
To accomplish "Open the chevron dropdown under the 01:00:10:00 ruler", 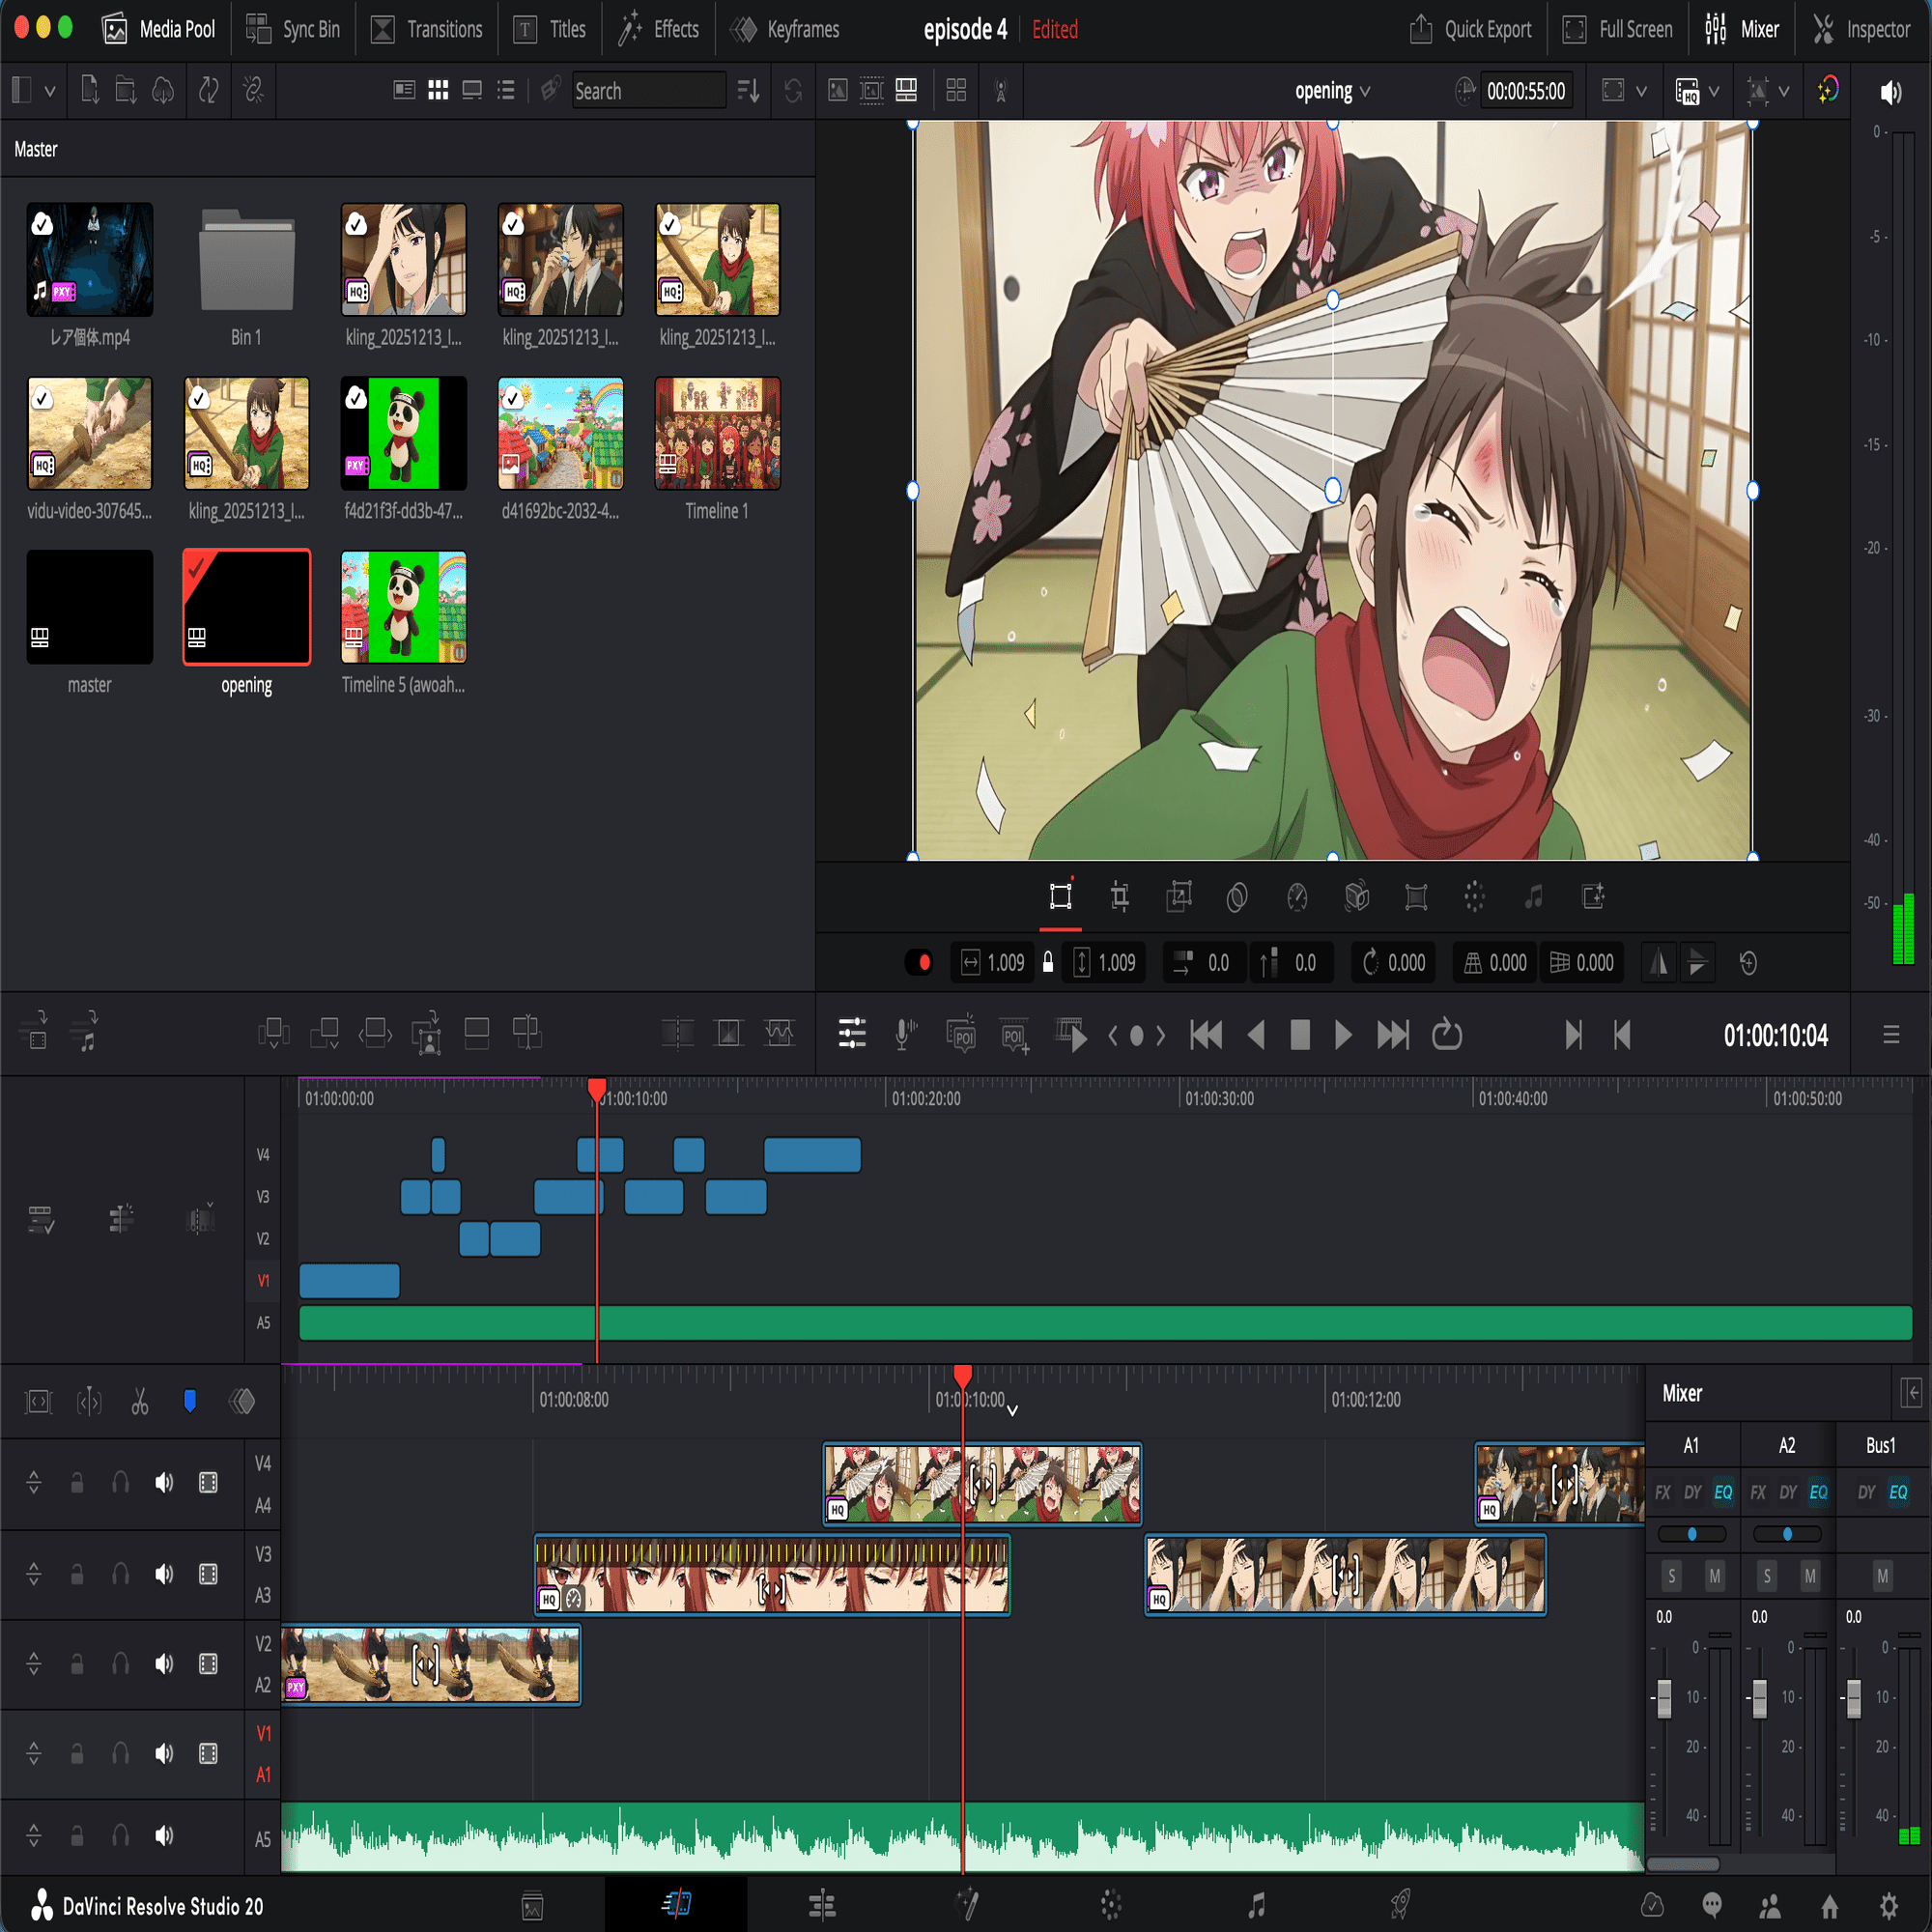I will click(1013, 1410).
